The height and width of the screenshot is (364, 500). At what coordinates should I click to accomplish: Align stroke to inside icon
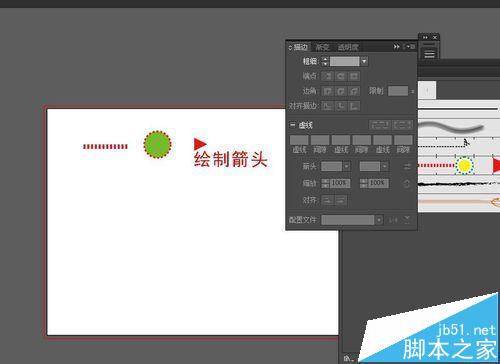coord(341,106)
